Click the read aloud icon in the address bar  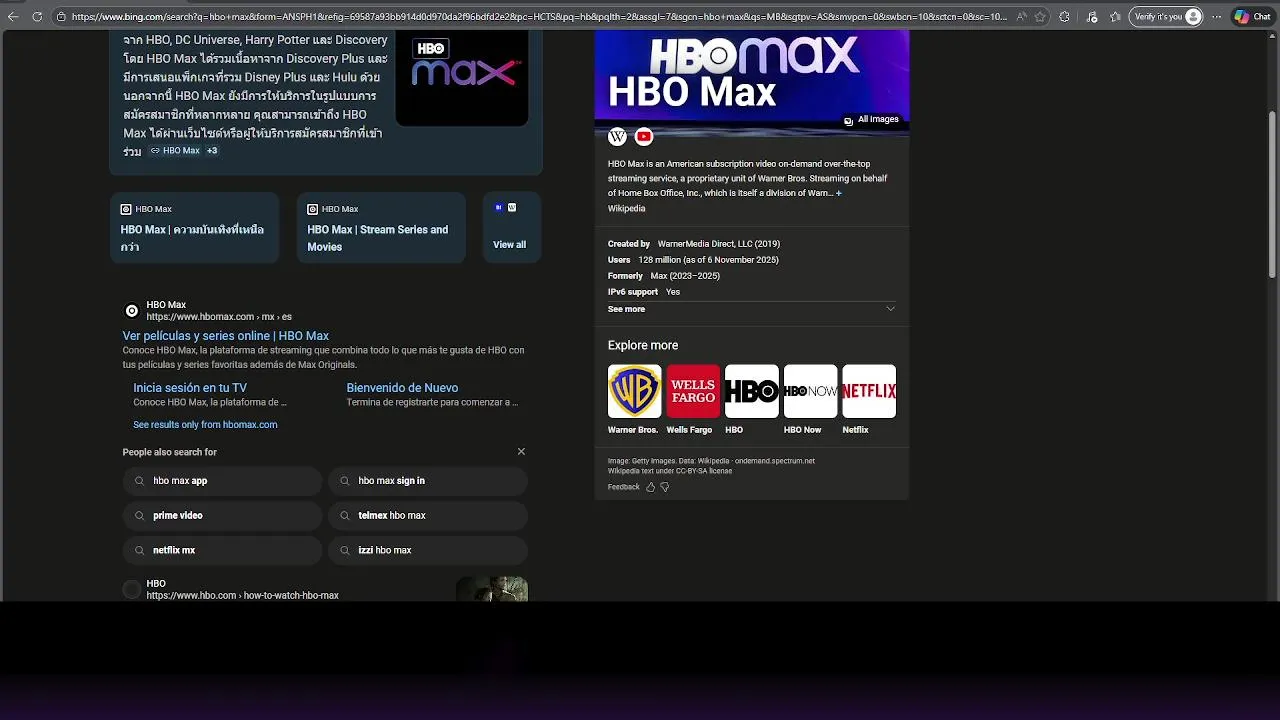[x=1021, y=17]
